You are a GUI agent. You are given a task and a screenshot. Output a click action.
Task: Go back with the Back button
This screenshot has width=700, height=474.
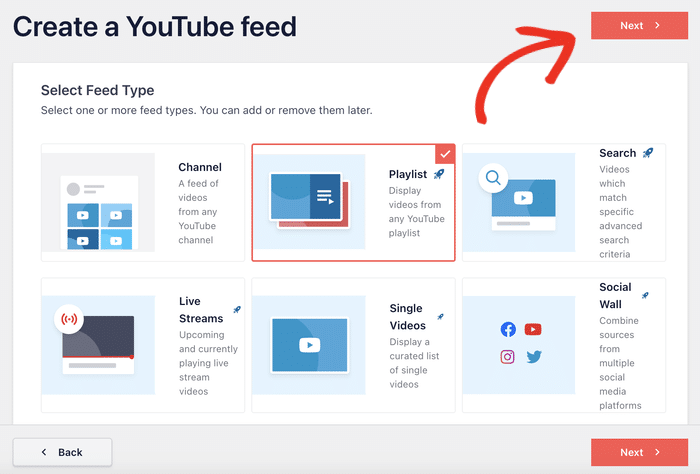pos(62,452)
